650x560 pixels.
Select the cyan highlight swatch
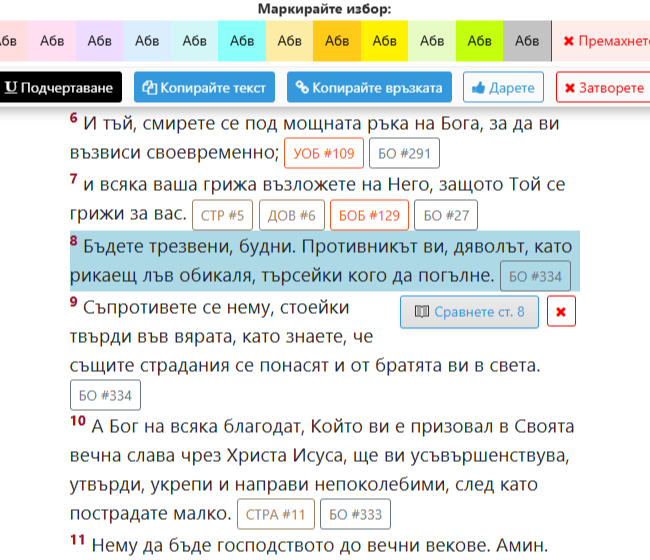point(242,41)
